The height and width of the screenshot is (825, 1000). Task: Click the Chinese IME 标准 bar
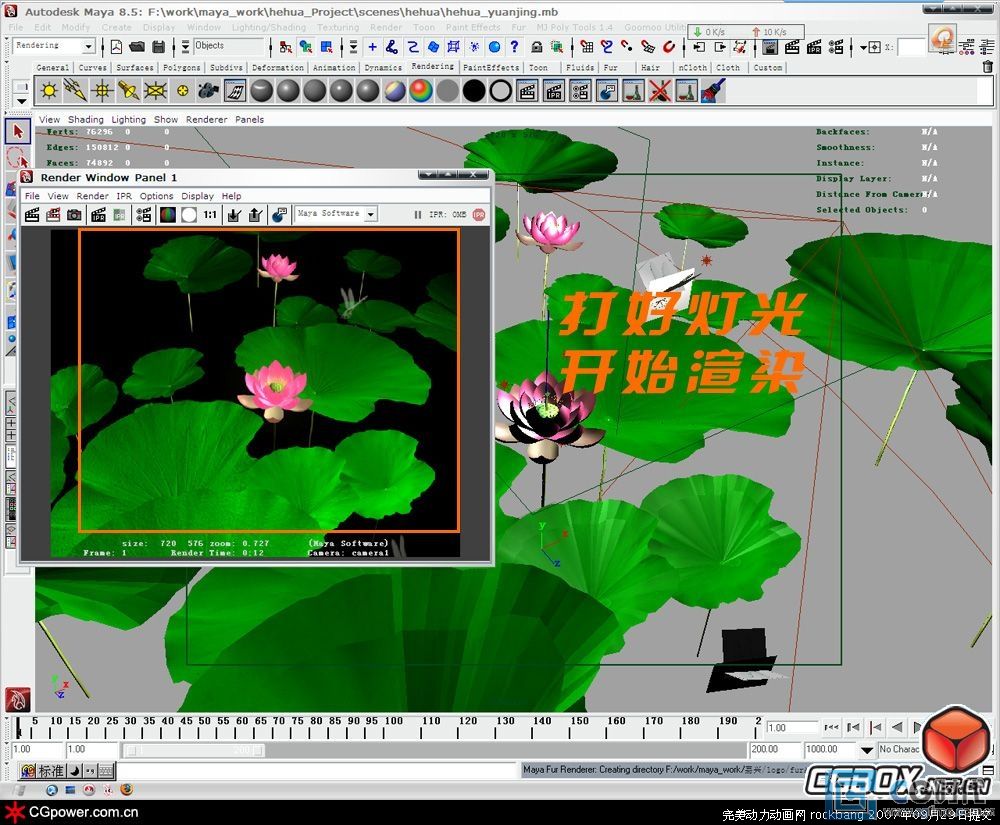pos(67,771)
